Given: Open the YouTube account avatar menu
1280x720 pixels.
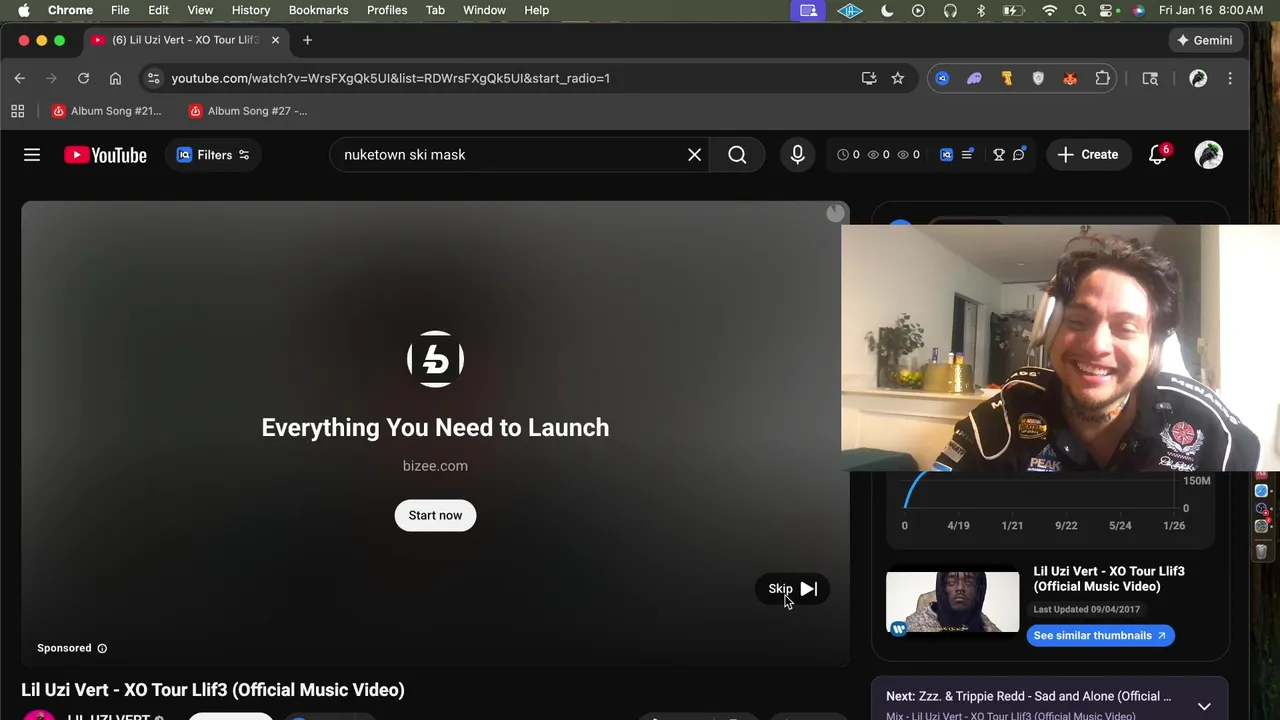Looking at the screenshot, I should pyautogui.click(x=1208, y=155).
